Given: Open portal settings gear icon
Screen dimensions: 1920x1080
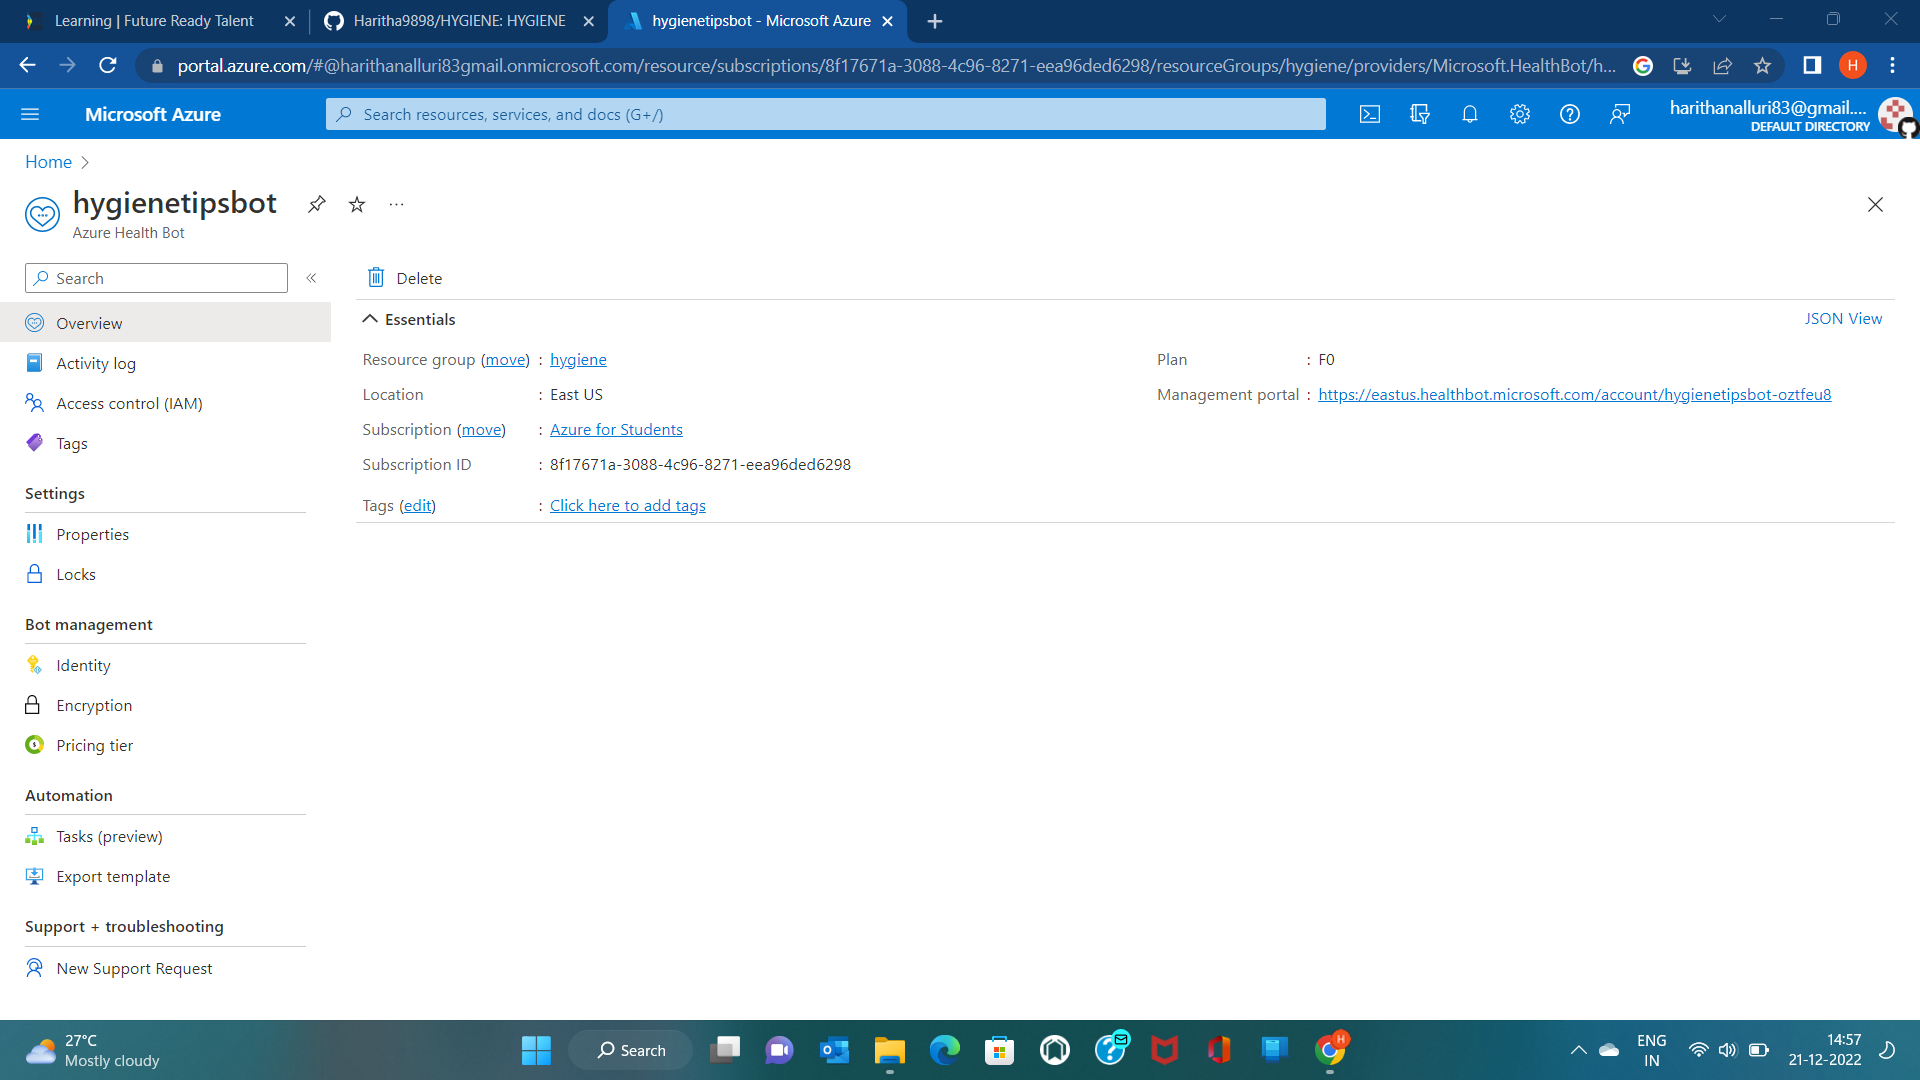Looking at the screenshot, I should click(x=1519, y=115).
